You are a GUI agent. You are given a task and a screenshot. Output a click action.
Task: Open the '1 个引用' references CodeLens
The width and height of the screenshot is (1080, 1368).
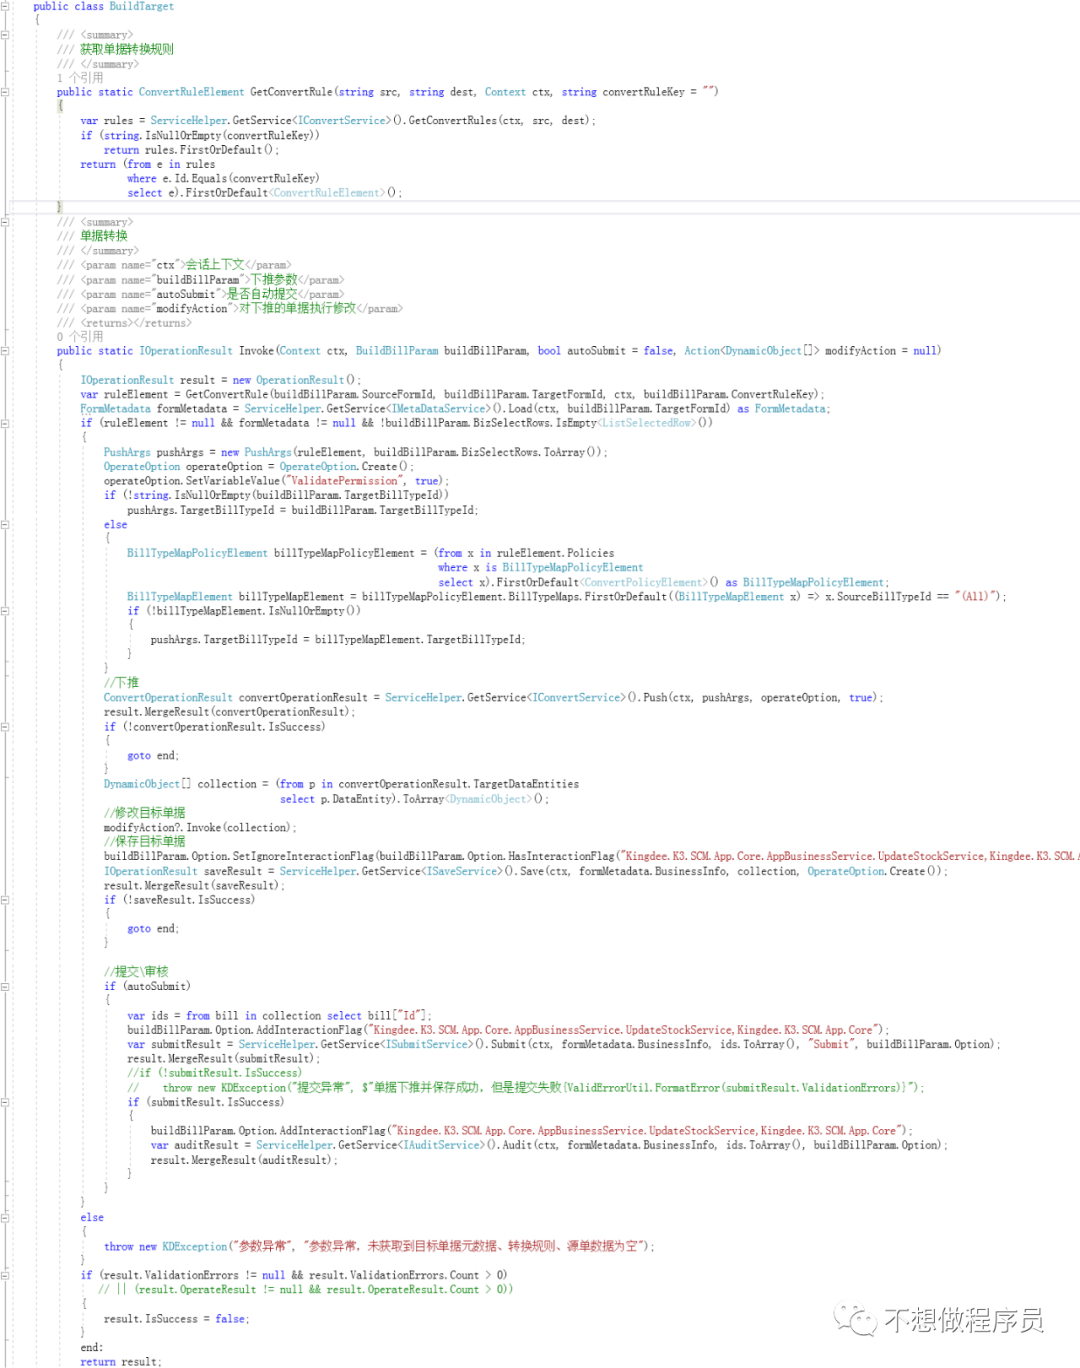pos(80,77)
